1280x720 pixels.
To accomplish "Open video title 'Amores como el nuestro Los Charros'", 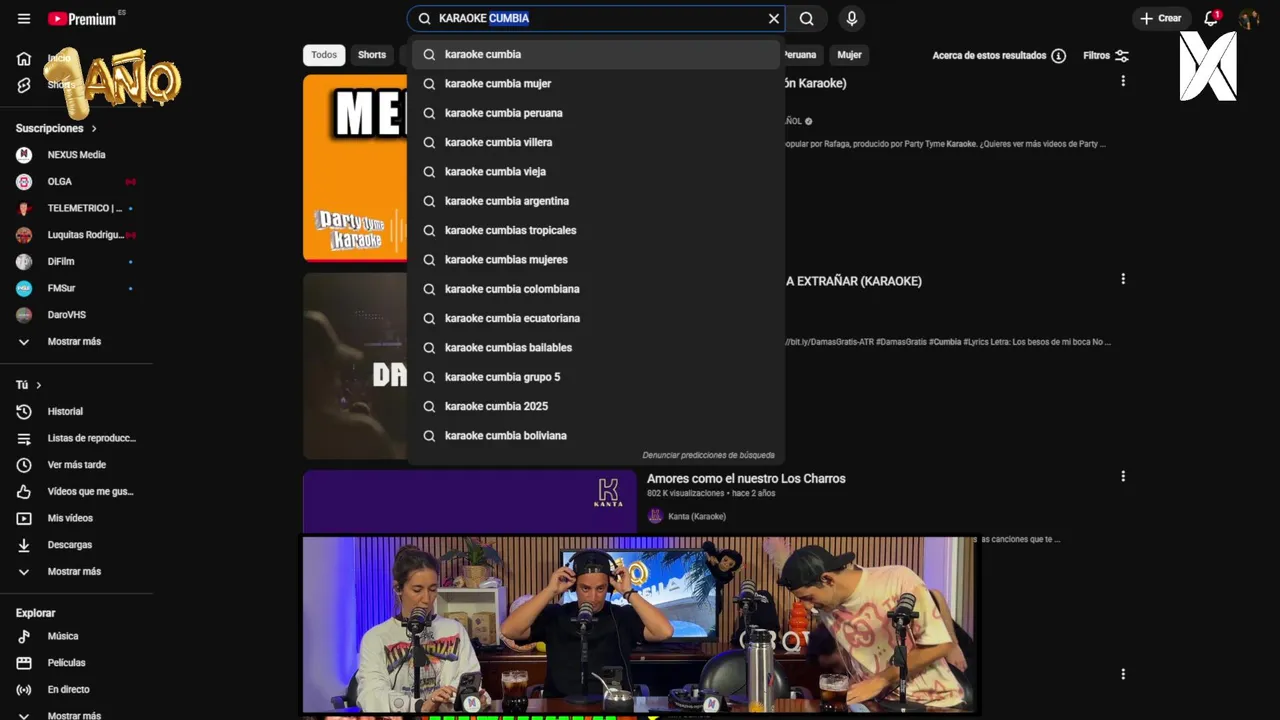I will click(746, 479).
